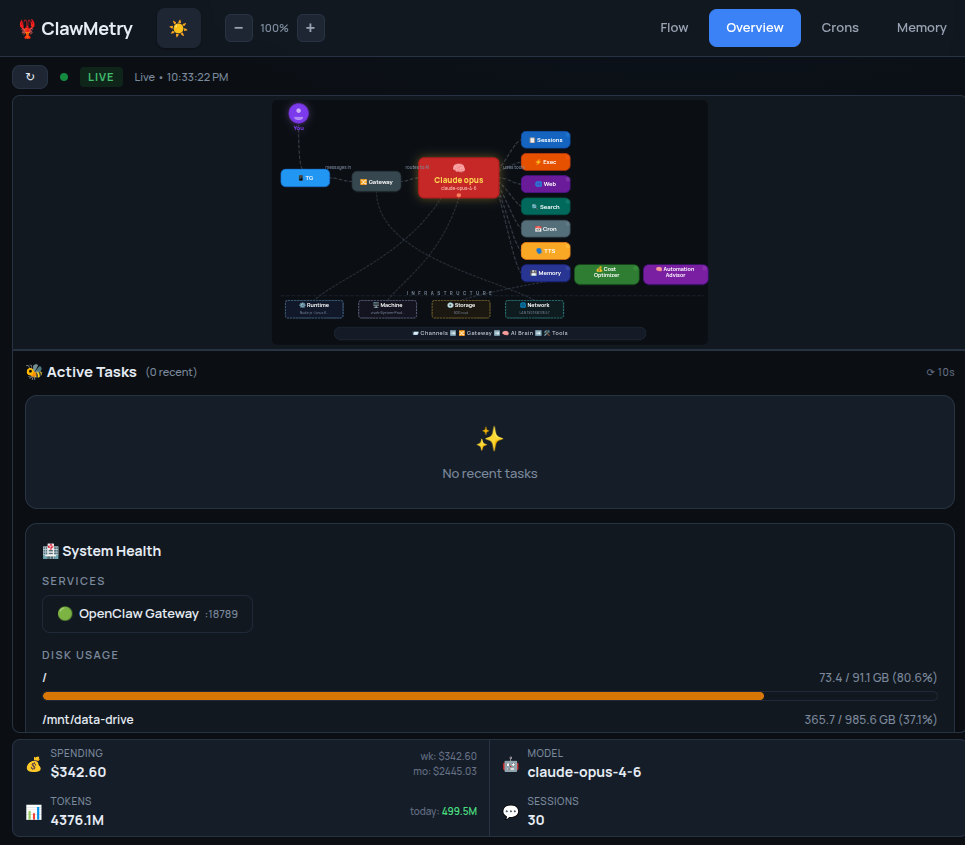Select the Gateway node in diagram
Screen dimensions: 965x845
click(376, 181)
